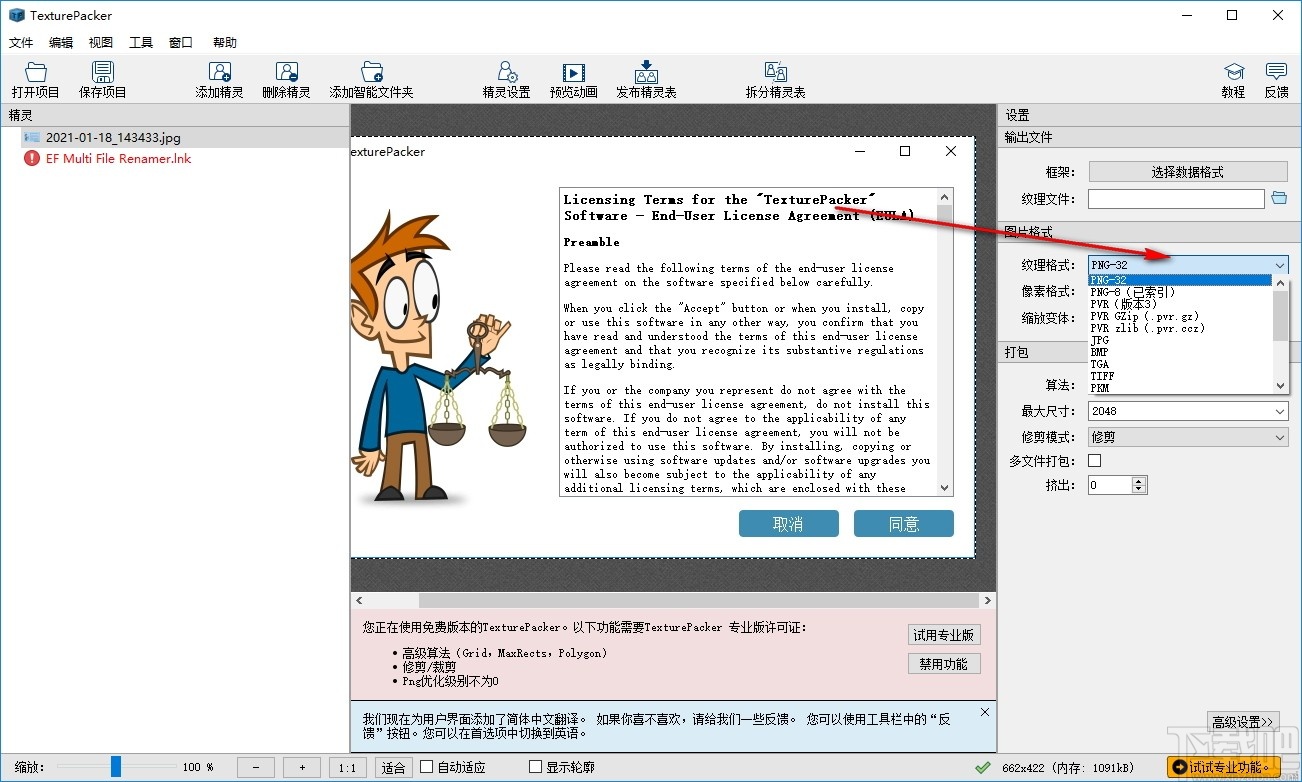Open the 最大尺寸 2048 dropdown
Screen dimensions: 1302x782
(1188, 411)
